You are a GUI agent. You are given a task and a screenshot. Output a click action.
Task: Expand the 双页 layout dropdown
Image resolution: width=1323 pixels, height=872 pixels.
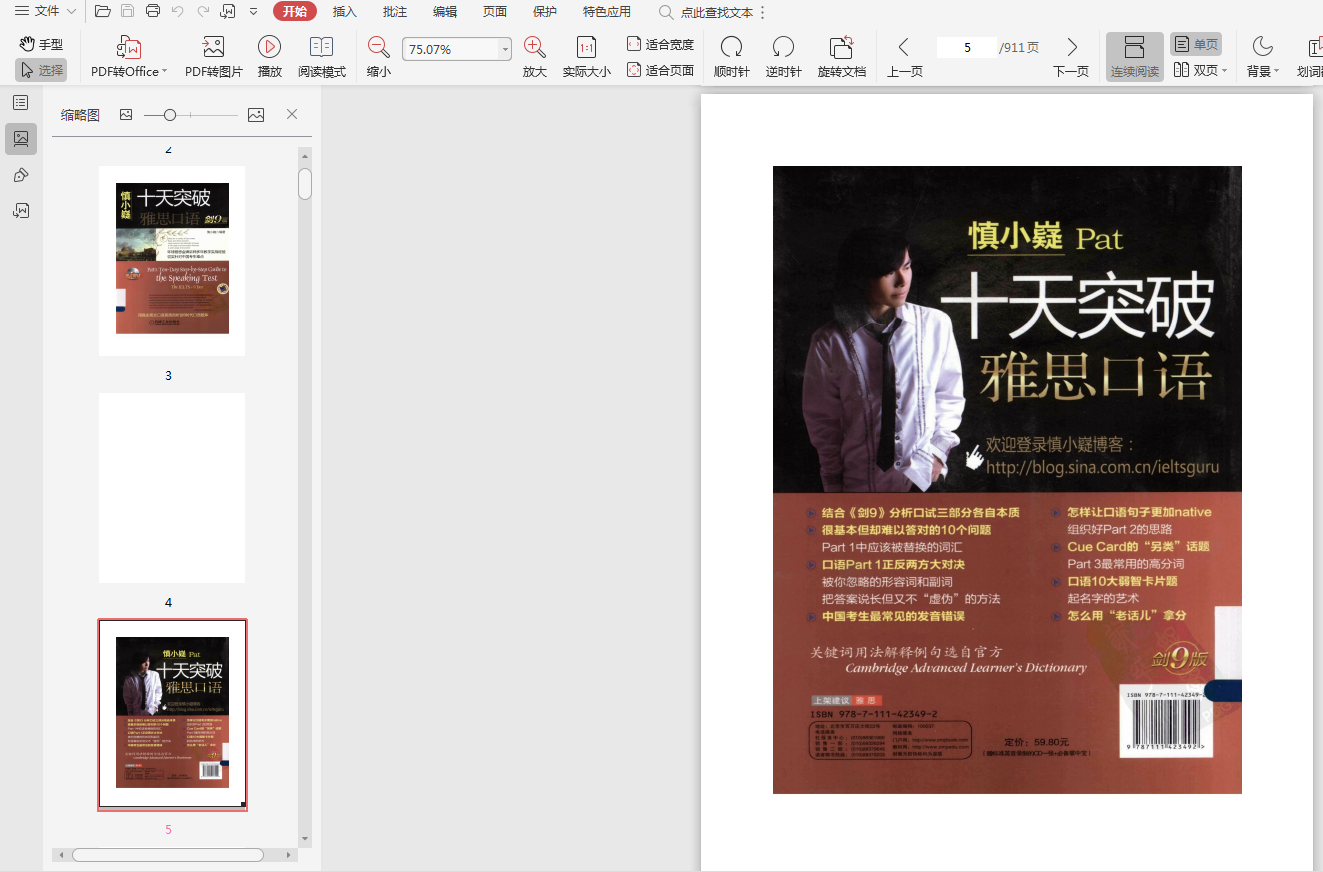pyautogui.click(x=1224, y=71)
